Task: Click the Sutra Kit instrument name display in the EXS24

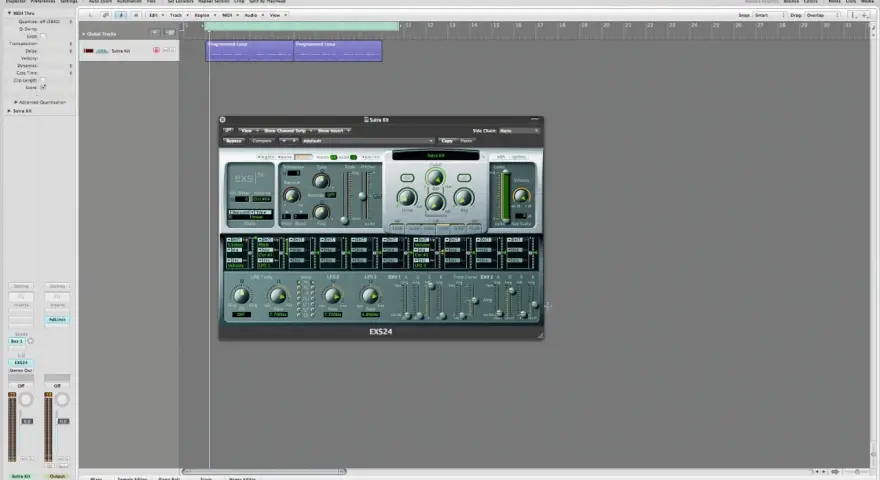Action: 436,156
